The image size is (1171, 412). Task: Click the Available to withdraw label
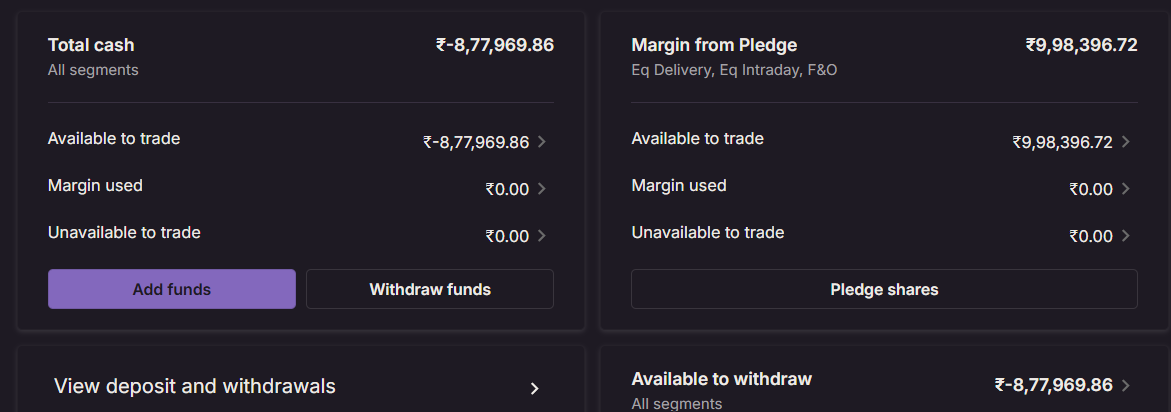(x=721, y=379)
